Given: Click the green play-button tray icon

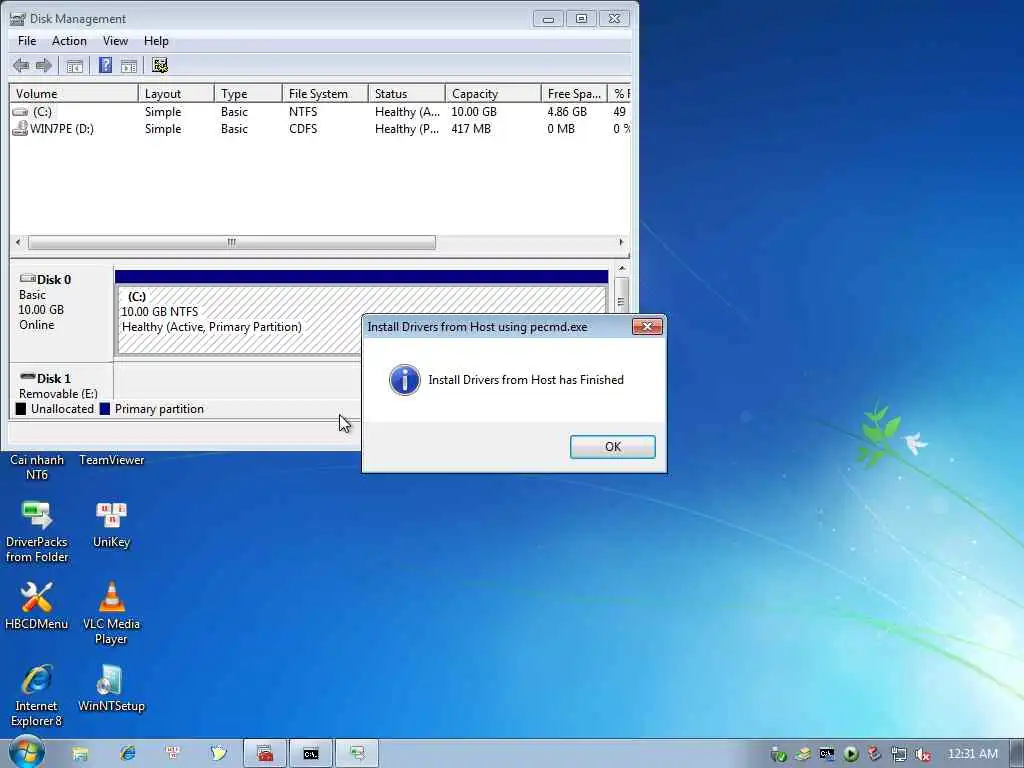Looking at the screenshot, I should (851, 754).
